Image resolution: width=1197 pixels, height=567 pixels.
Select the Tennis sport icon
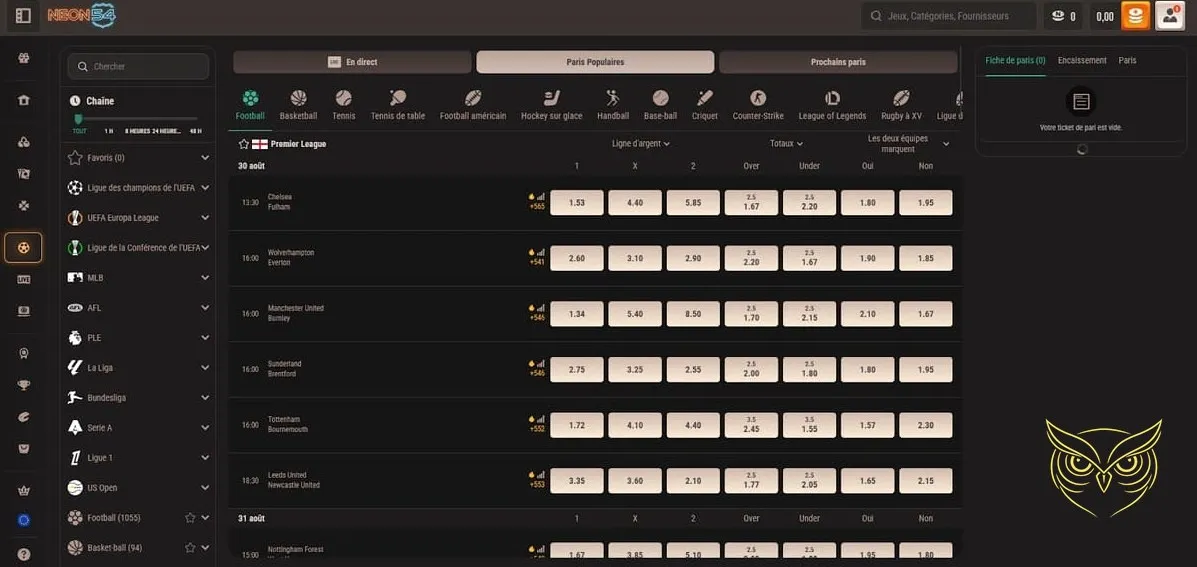pyautogui.click(x=343, y=98)
